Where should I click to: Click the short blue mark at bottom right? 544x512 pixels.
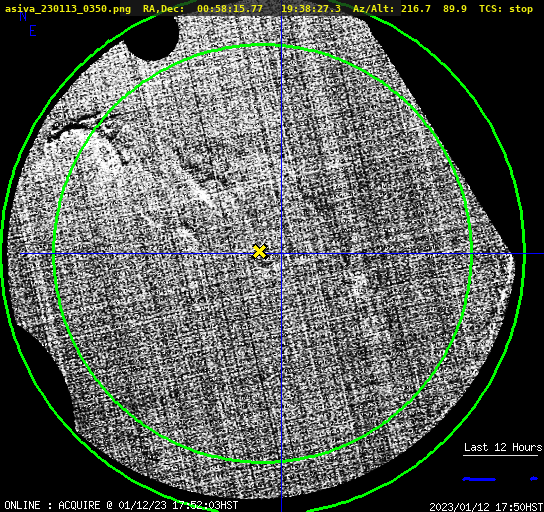534,479
